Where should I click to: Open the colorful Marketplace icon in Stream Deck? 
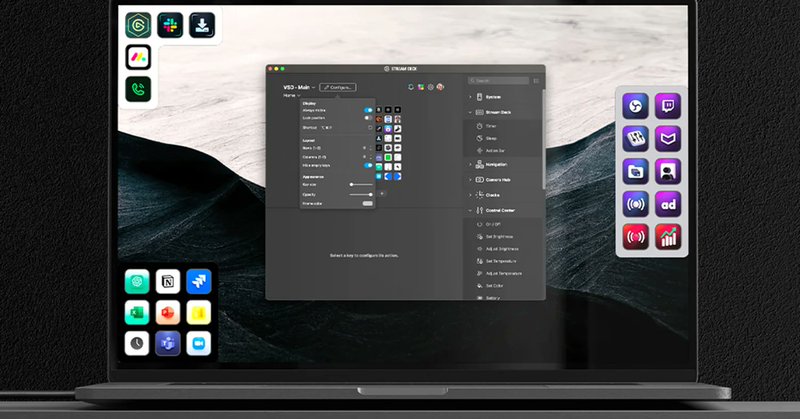coord(421,87)
